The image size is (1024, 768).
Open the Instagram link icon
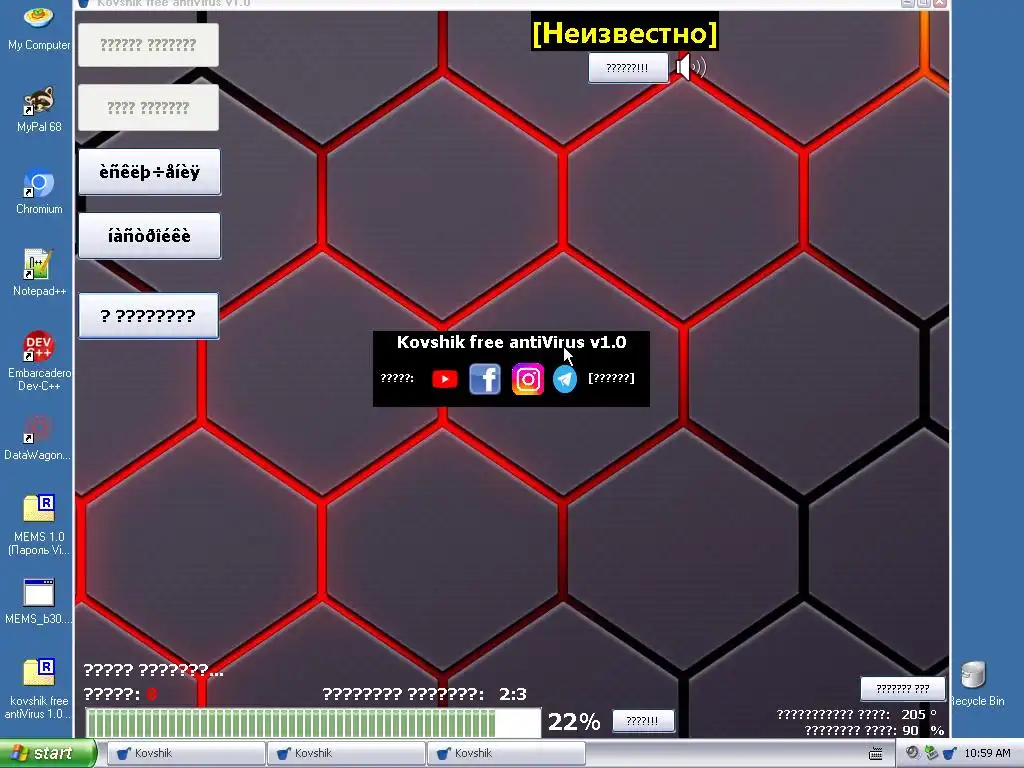(x=528, y=379)
